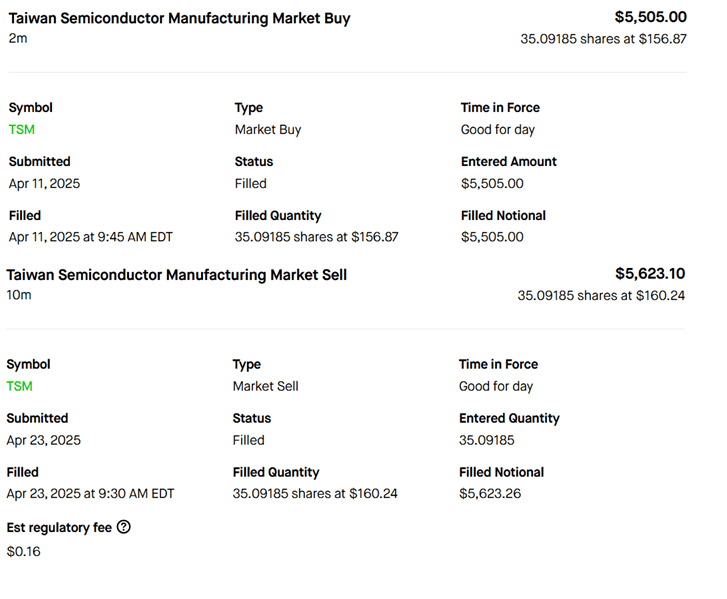The width and height of the screenshot is (727, 599).
Task: Click the $5,505.00 order total amount
Action: coord(650,17)
